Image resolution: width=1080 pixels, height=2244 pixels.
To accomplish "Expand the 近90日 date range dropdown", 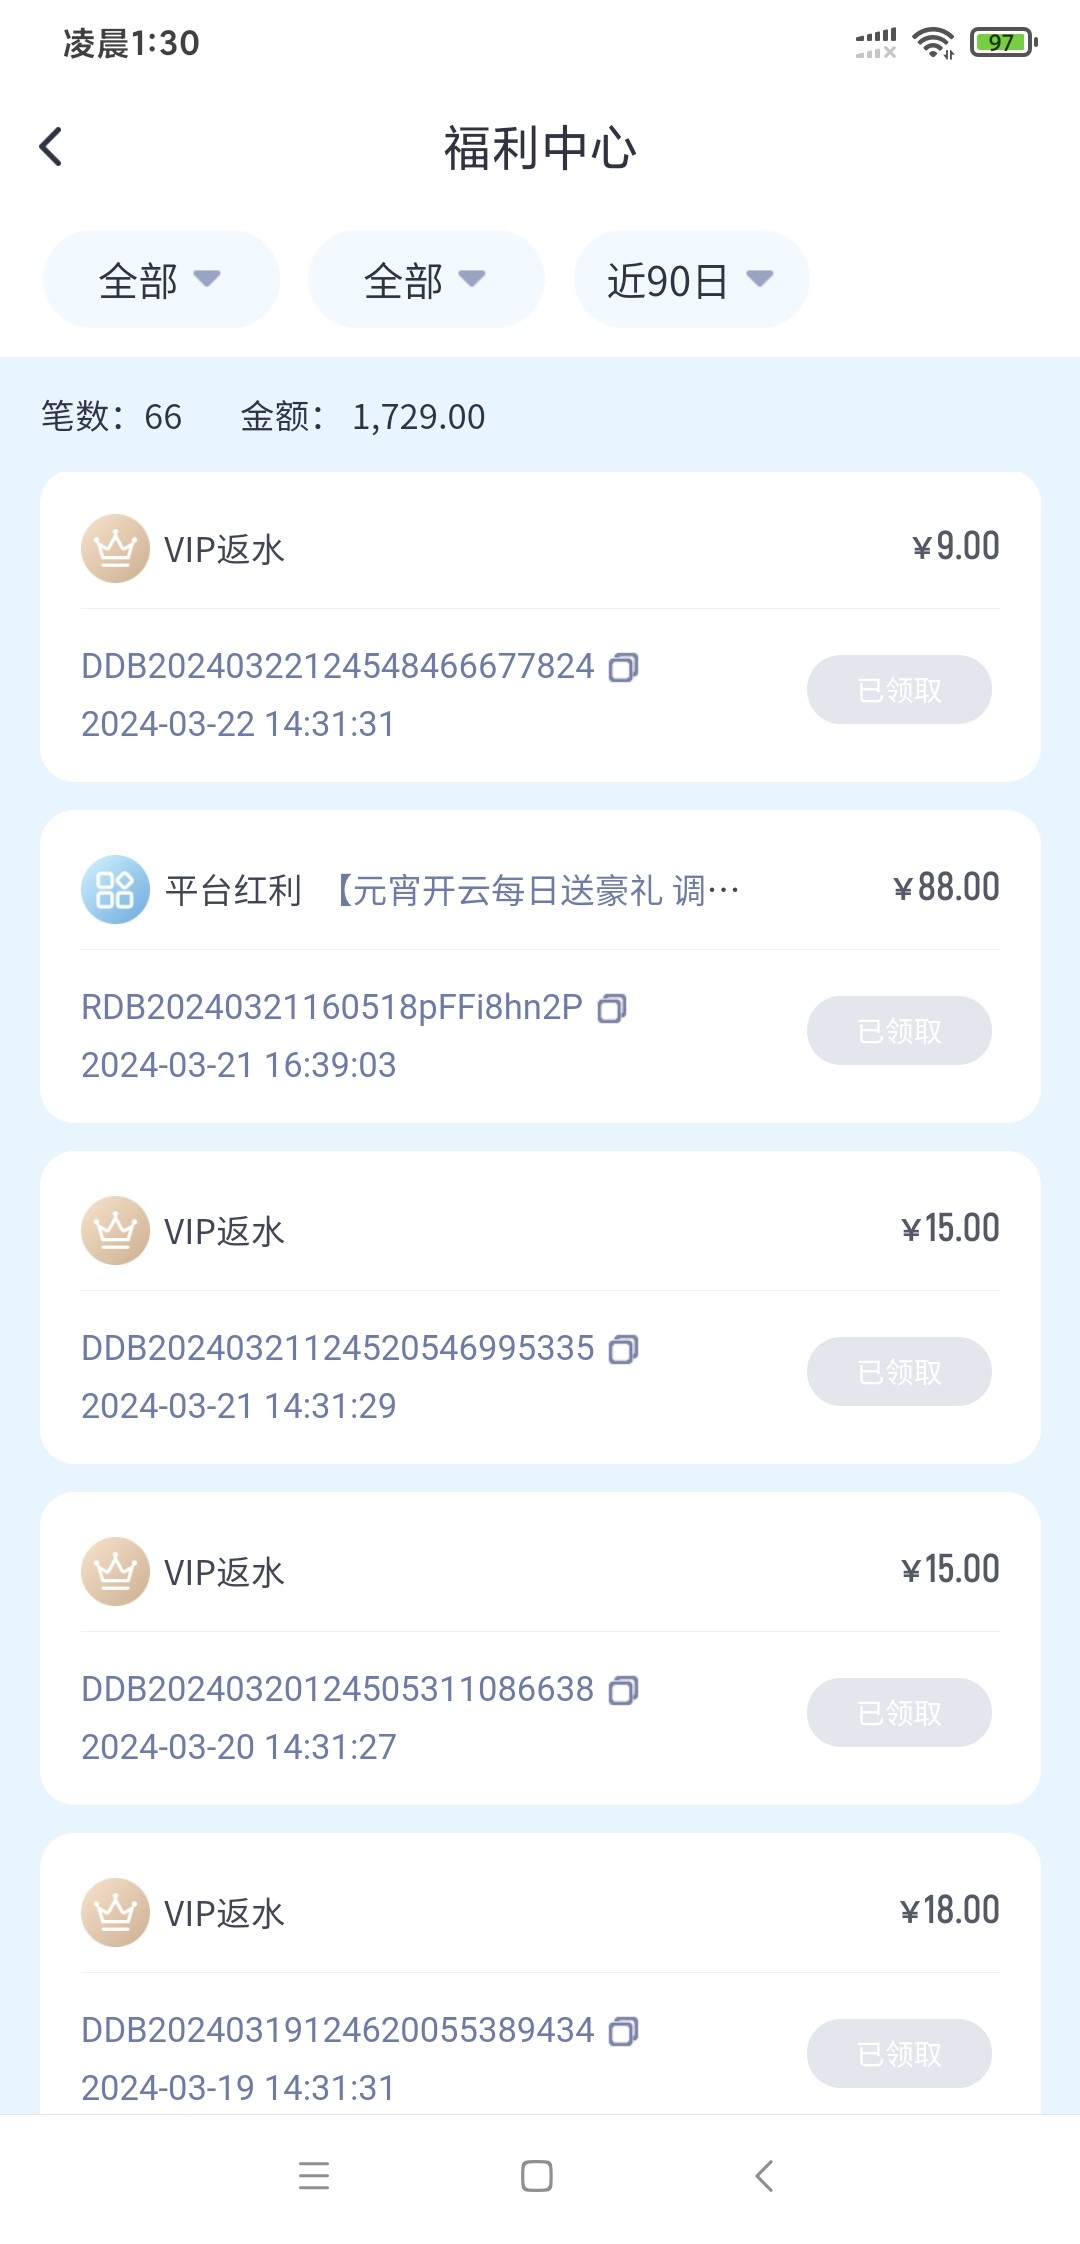I will coord(690,280).
